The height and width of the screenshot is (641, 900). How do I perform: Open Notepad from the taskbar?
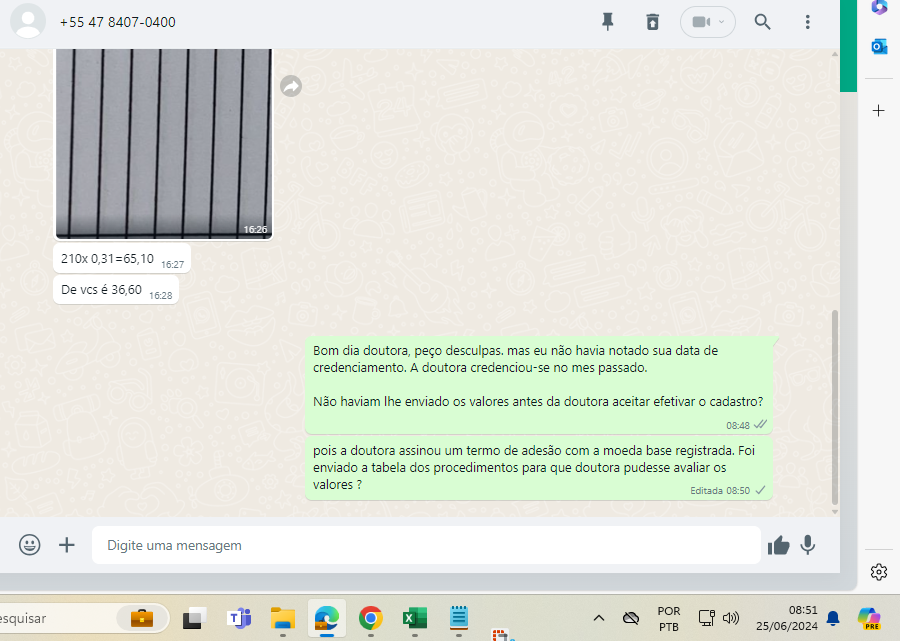coord(459,617)
